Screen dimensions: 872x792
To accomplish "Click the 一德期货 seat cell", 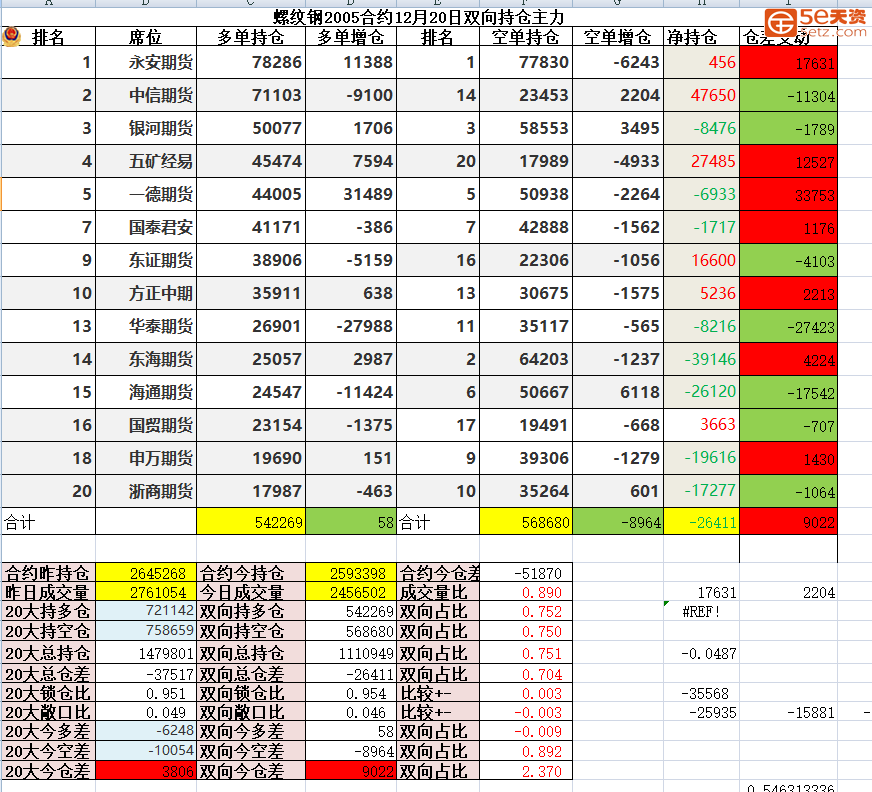I will point(146,194).
